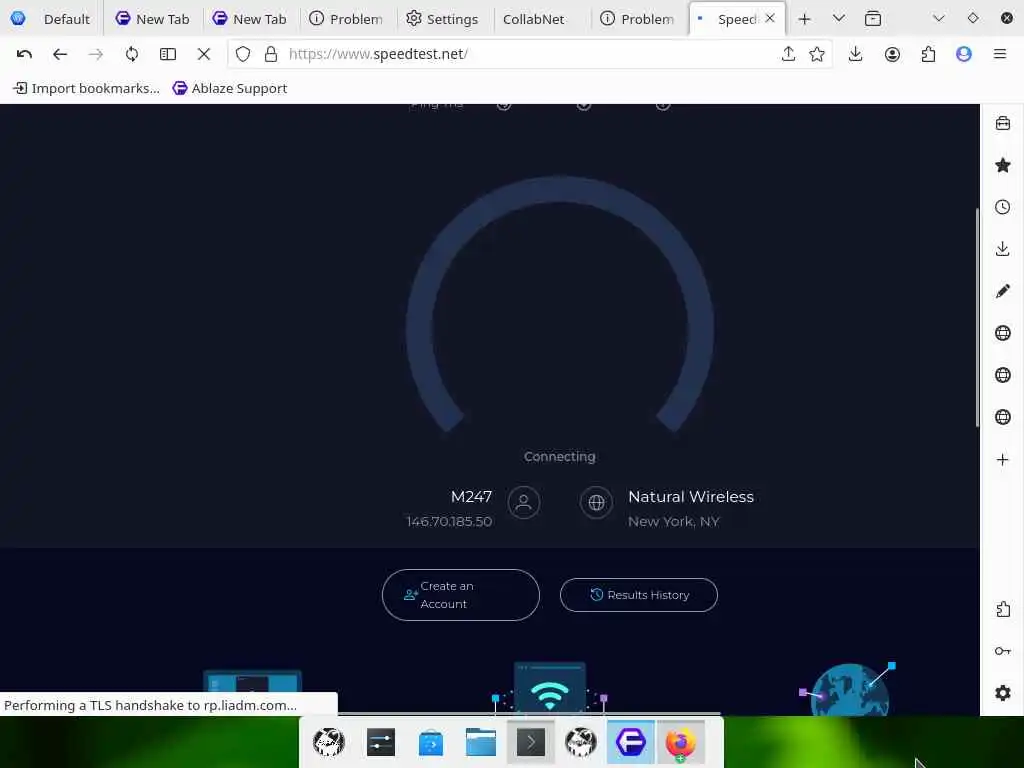This screenshot has width=1024, height=768.
Task: Open sidebar settings gear icon
Action: point(1003,693)
